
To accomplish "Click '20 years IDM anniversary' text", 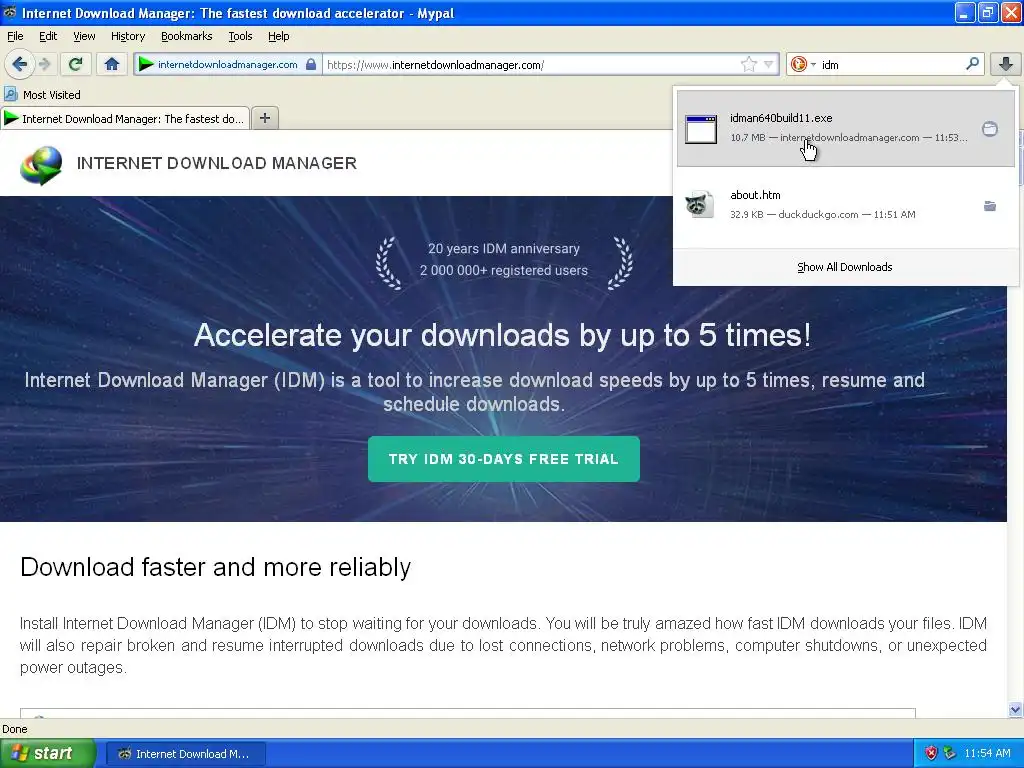I will pyautogui.click(x=504, y=248).
